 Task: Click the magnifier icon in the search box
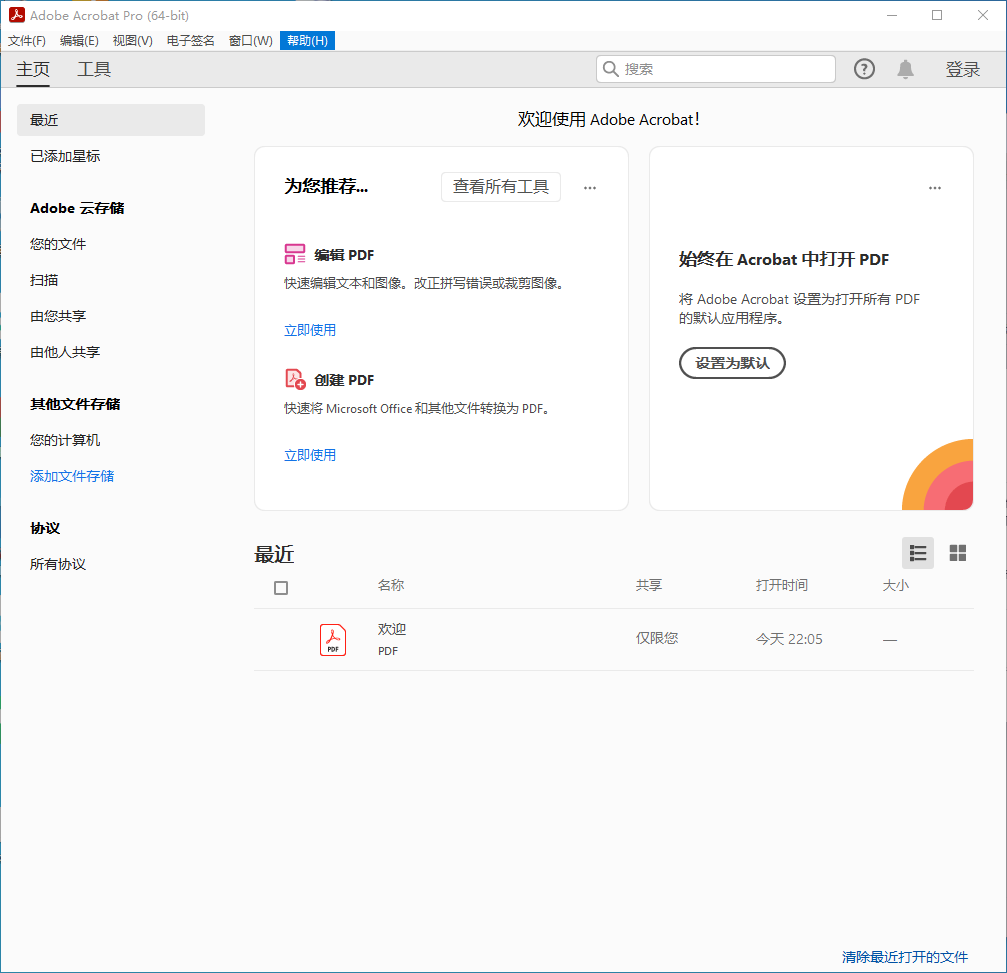tap(610, 69)
